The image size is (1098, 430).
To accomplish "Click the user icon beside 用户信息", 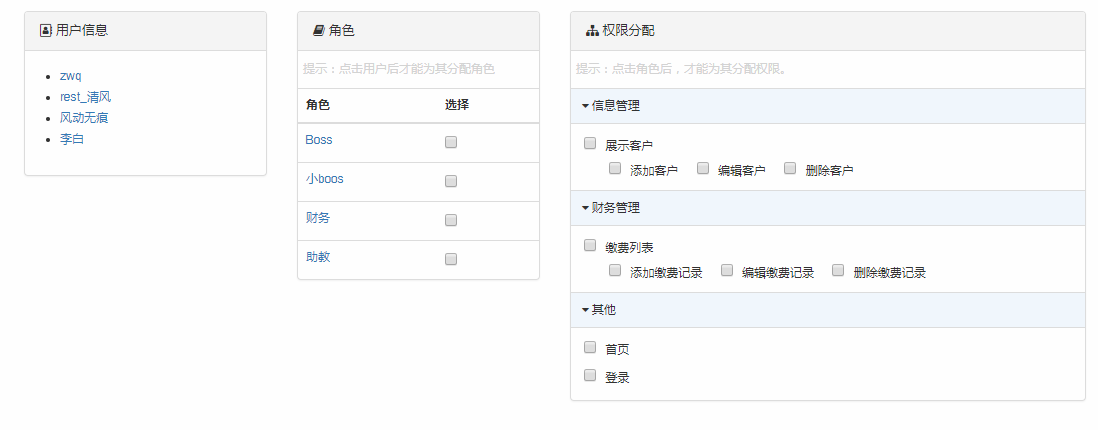I will [x=46, y=31].
